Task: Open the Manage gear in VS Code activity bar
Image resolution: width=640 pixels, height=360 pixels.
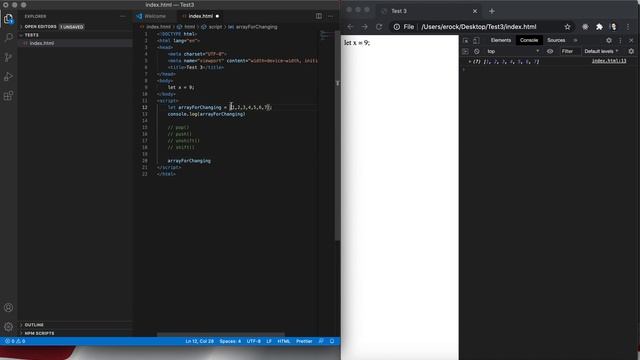Action: point(8,327)
